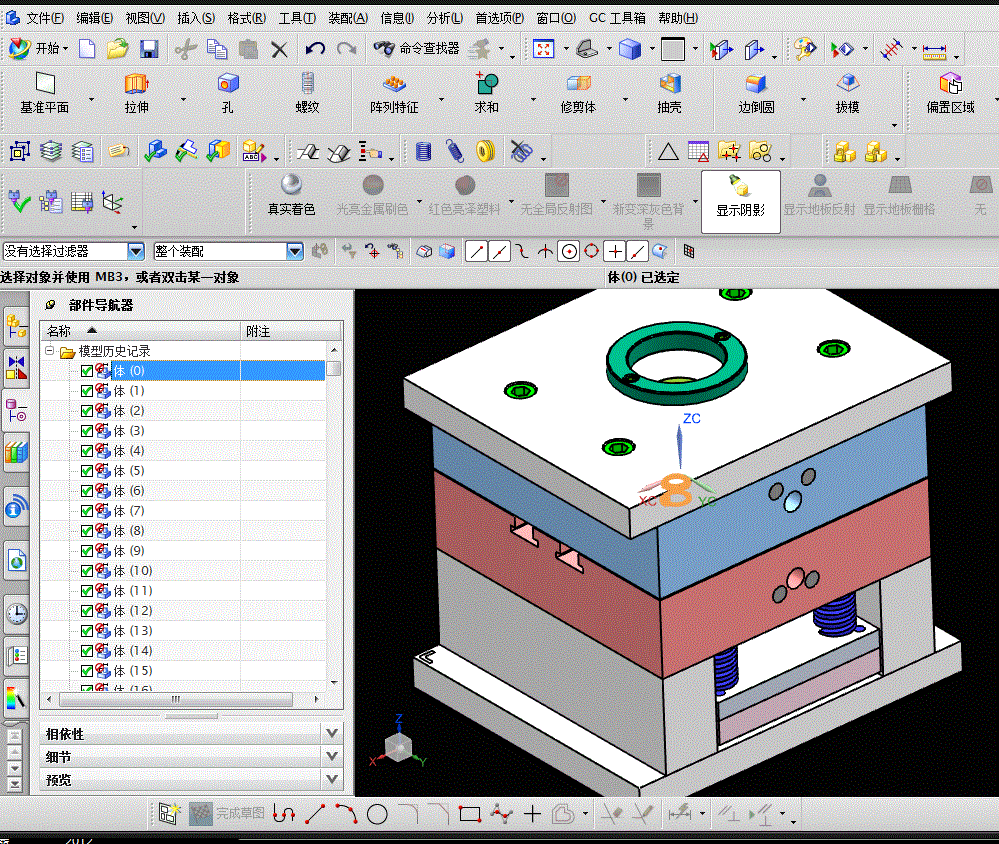This screenshot has width=999, height=844.
Task: Expand the 相依性 panel section
Action: point(332,733)
